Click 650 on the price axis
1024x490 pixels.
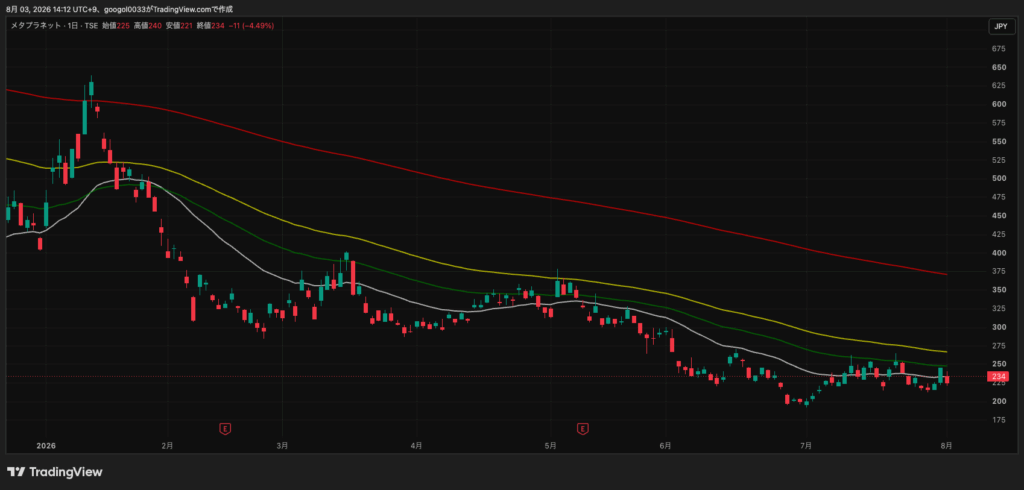(999, 67)
